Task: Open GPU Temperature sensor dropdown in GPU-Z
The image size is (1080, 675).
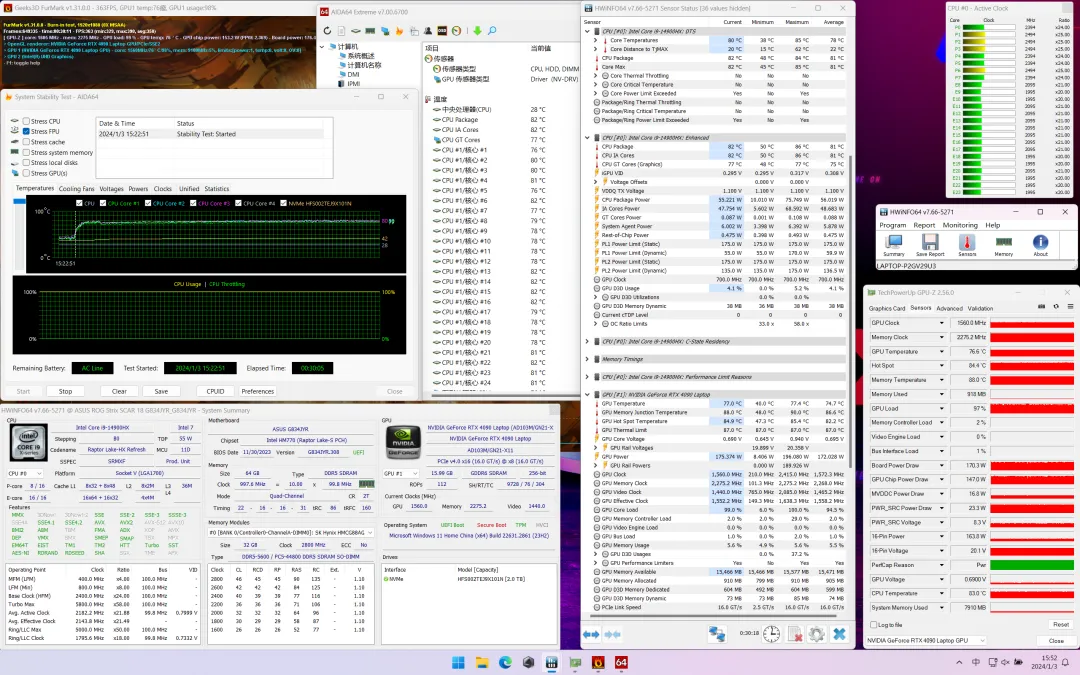Action: tap(942, 351)
